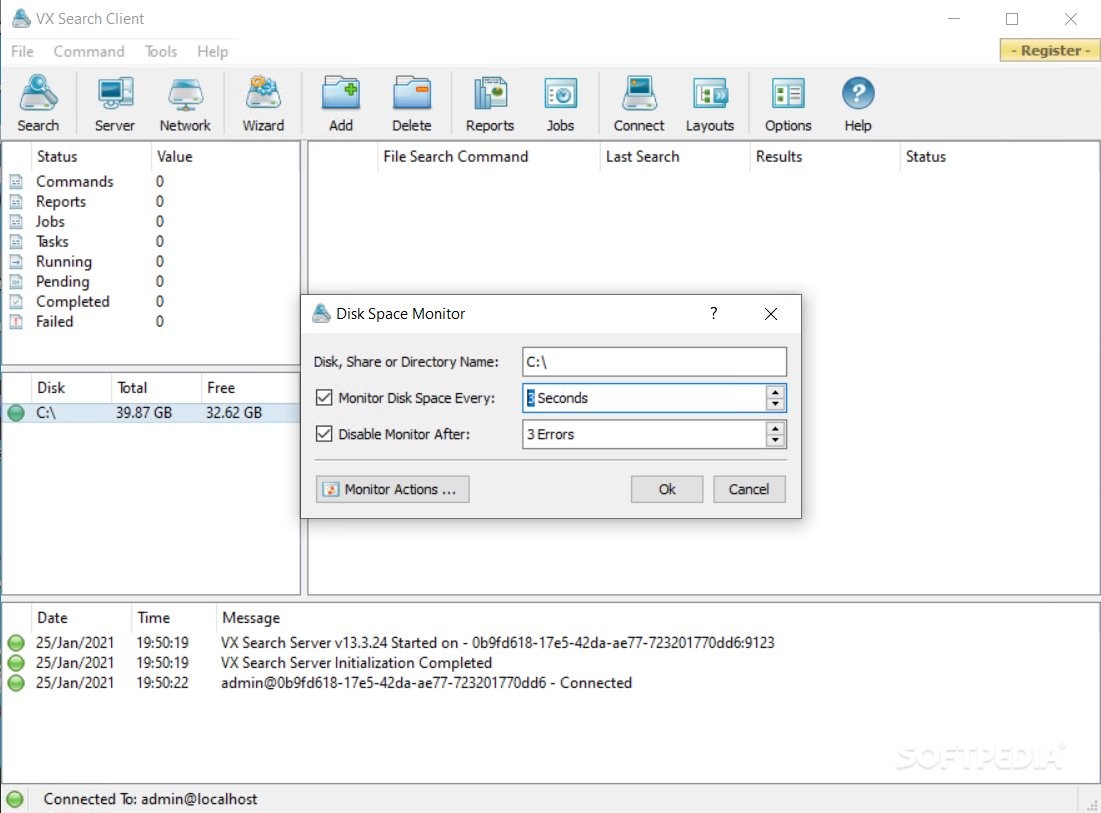Select the Server Initialization Completed message
This screenshot has height=813, width=1101.
[x=356, y=663]
